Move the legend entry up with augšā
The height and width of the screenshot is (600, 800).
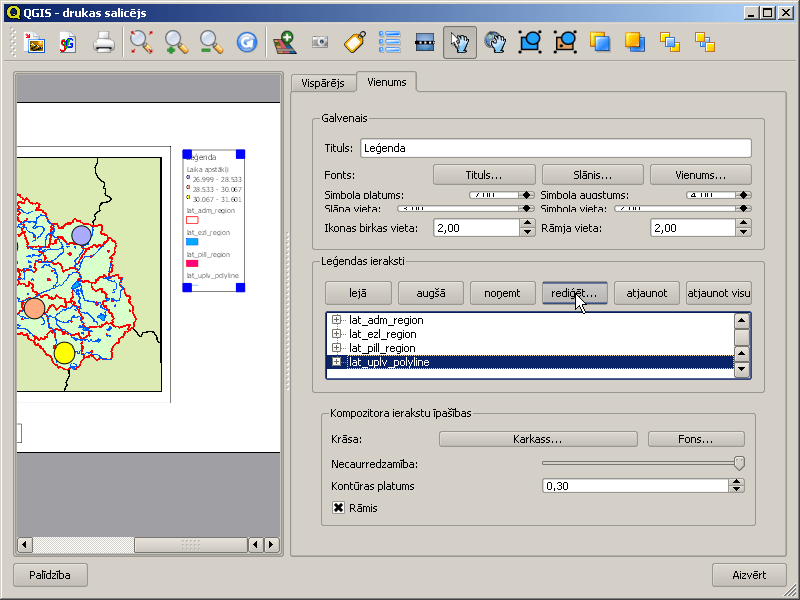click(431, 293)
